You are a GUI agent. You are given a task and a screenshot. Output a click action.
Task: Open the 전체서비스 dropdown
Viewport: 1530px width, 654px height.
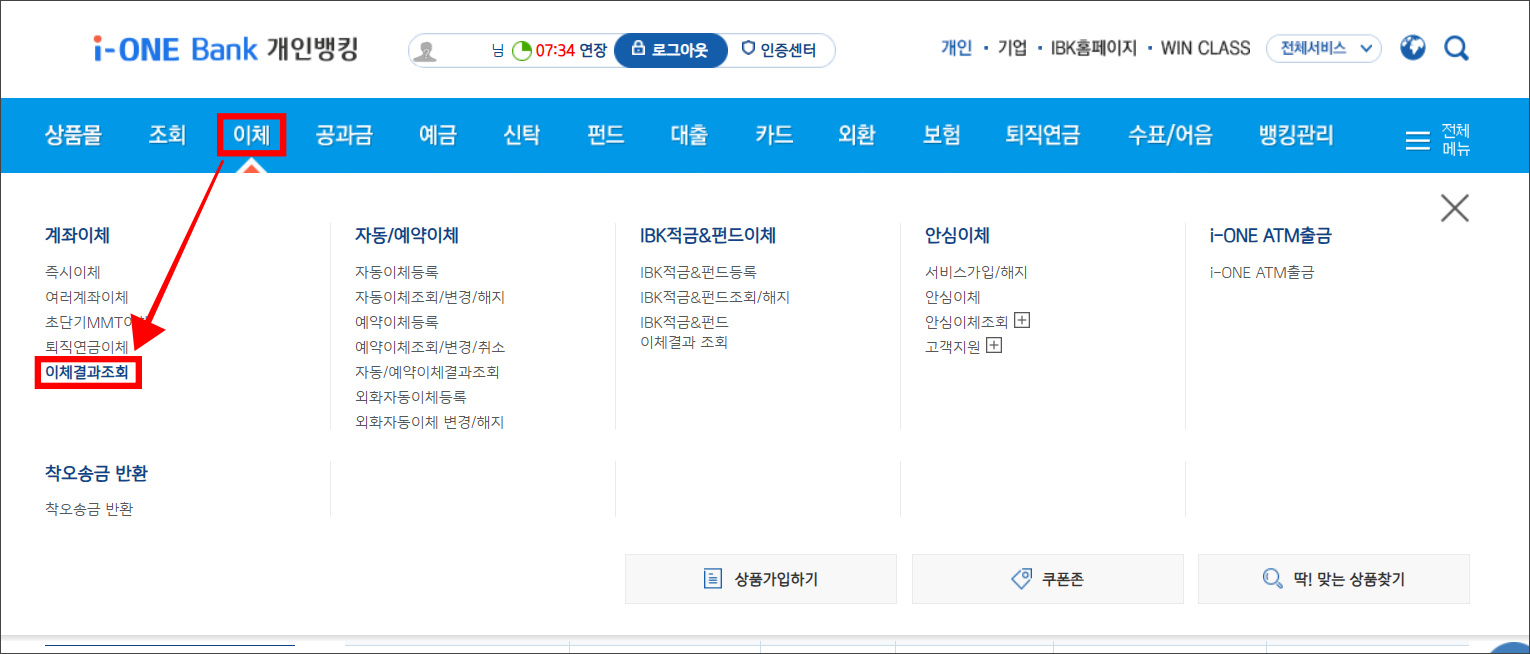coord(1323,48)
